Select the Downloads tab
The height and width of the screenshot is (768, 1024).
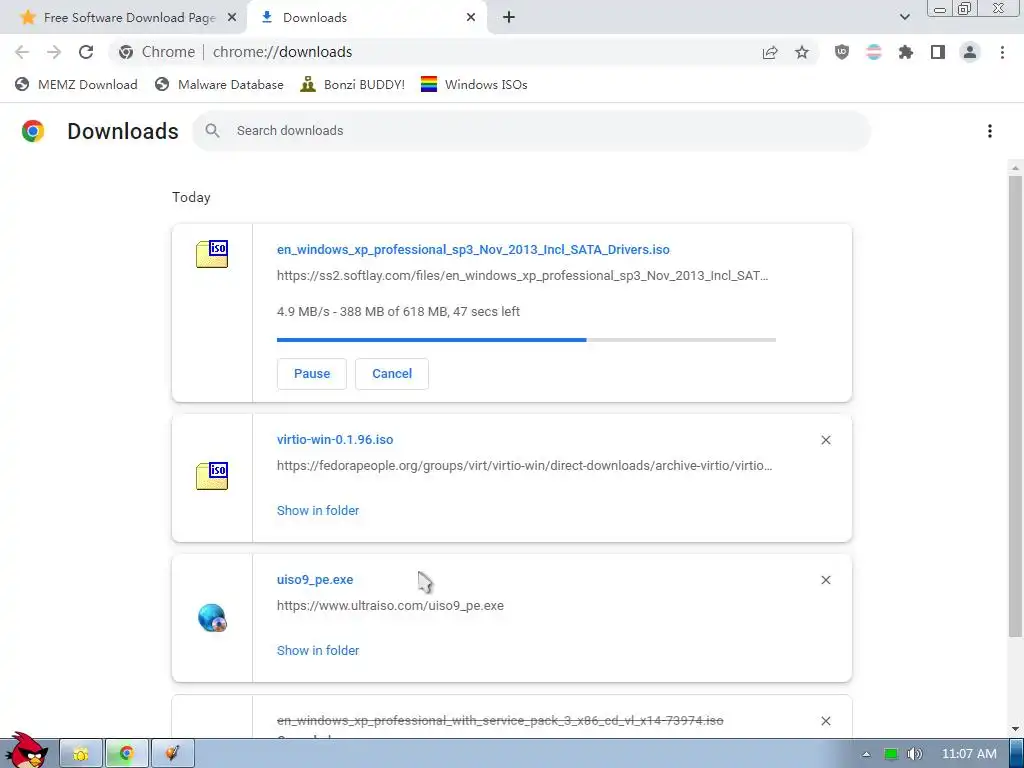coord(367,18)
